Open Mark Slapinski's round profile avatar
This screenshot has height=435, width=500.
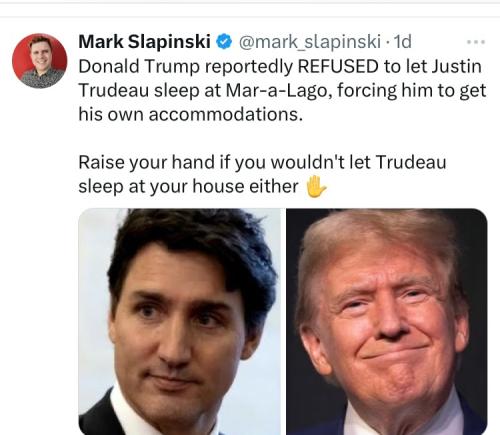click(40, 61)
